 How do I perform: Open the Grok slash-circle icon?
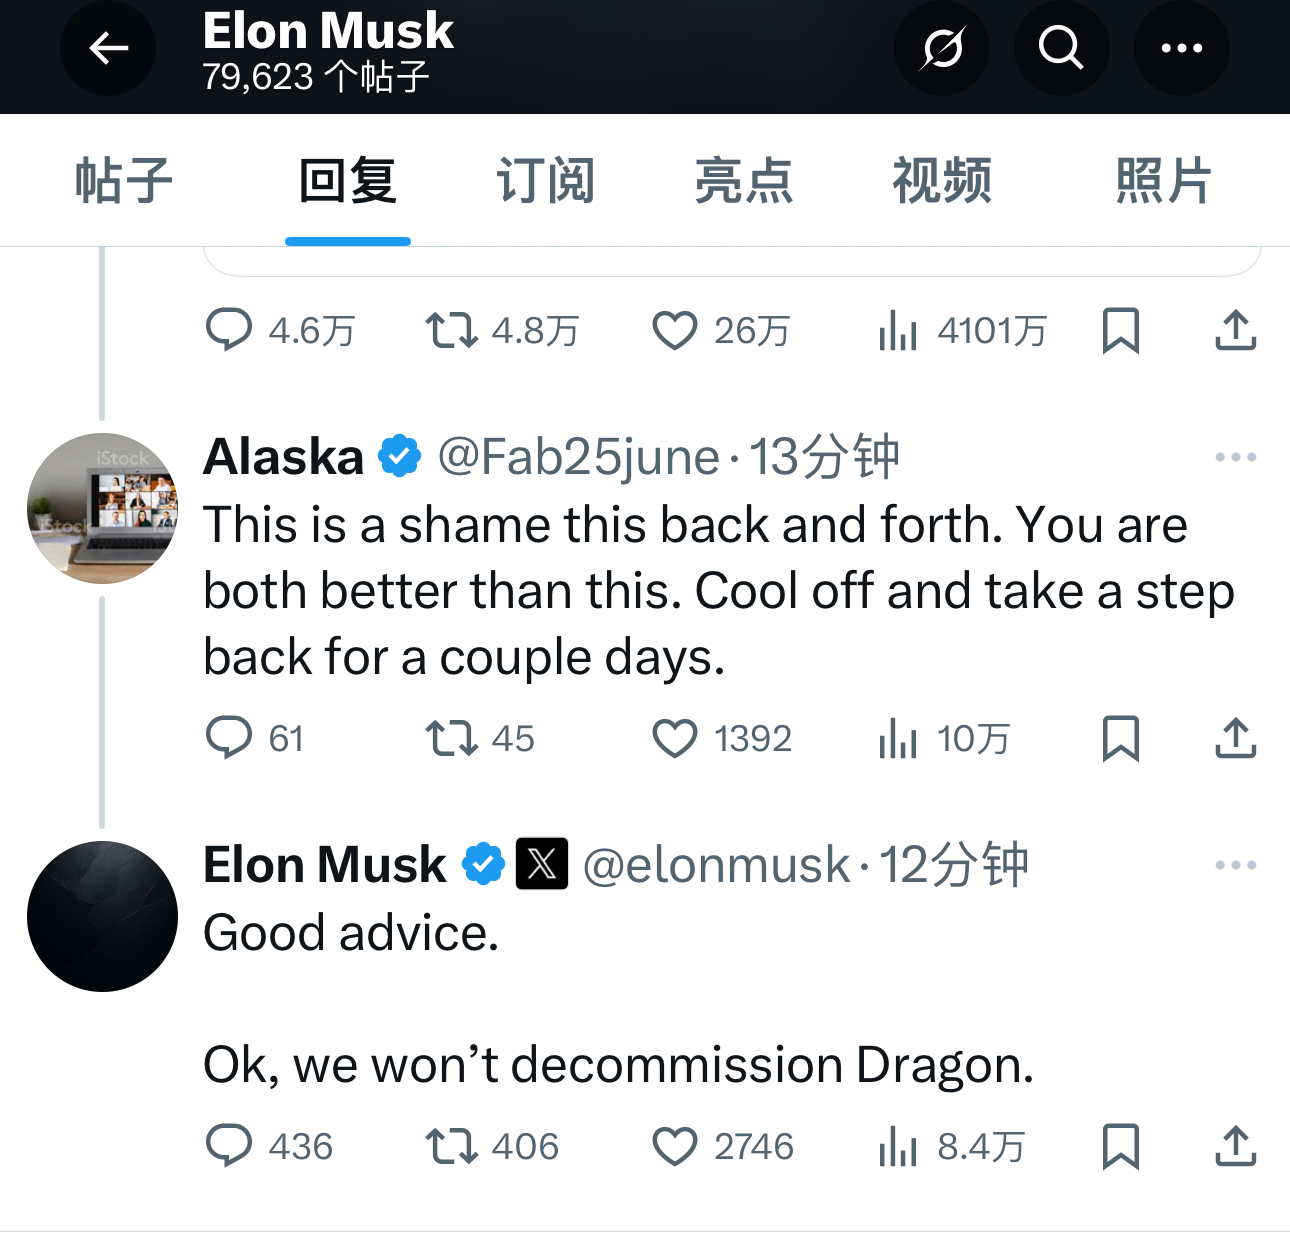click(942, 48)
